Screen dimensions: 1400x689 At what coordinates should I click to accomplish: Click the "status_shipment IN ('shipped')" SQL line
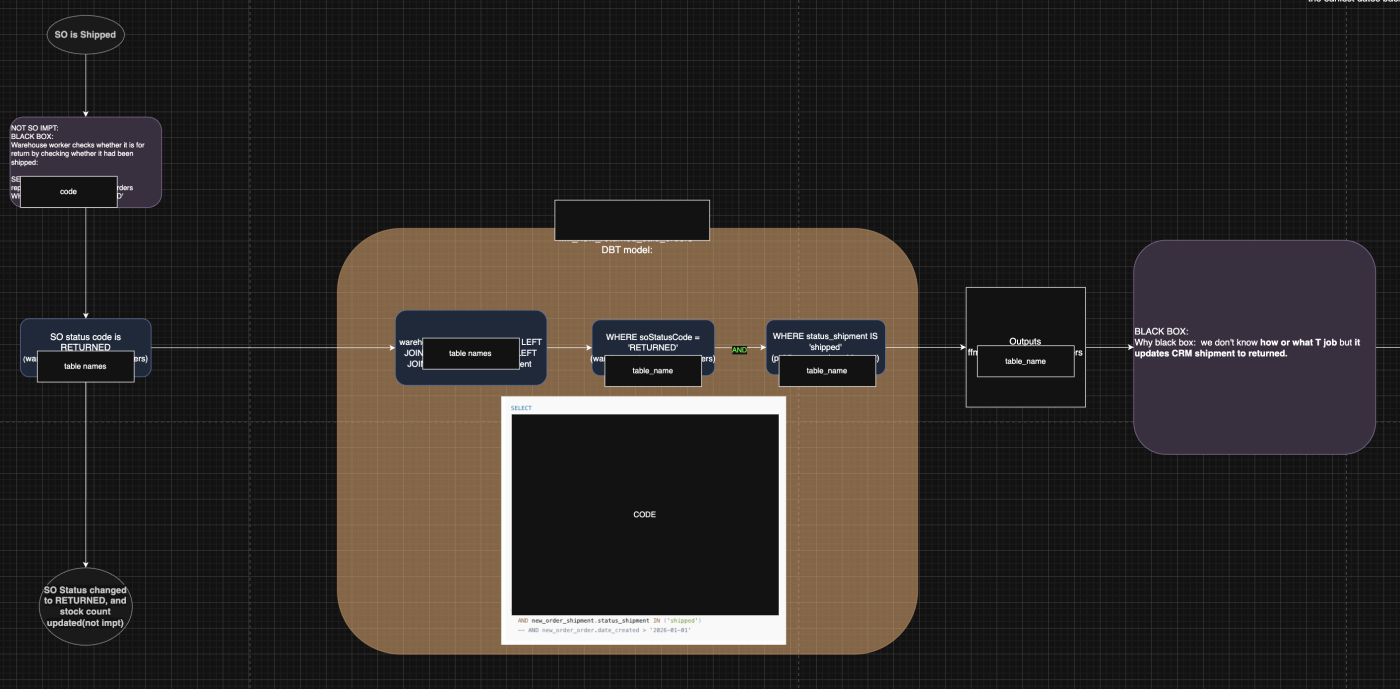609,621
